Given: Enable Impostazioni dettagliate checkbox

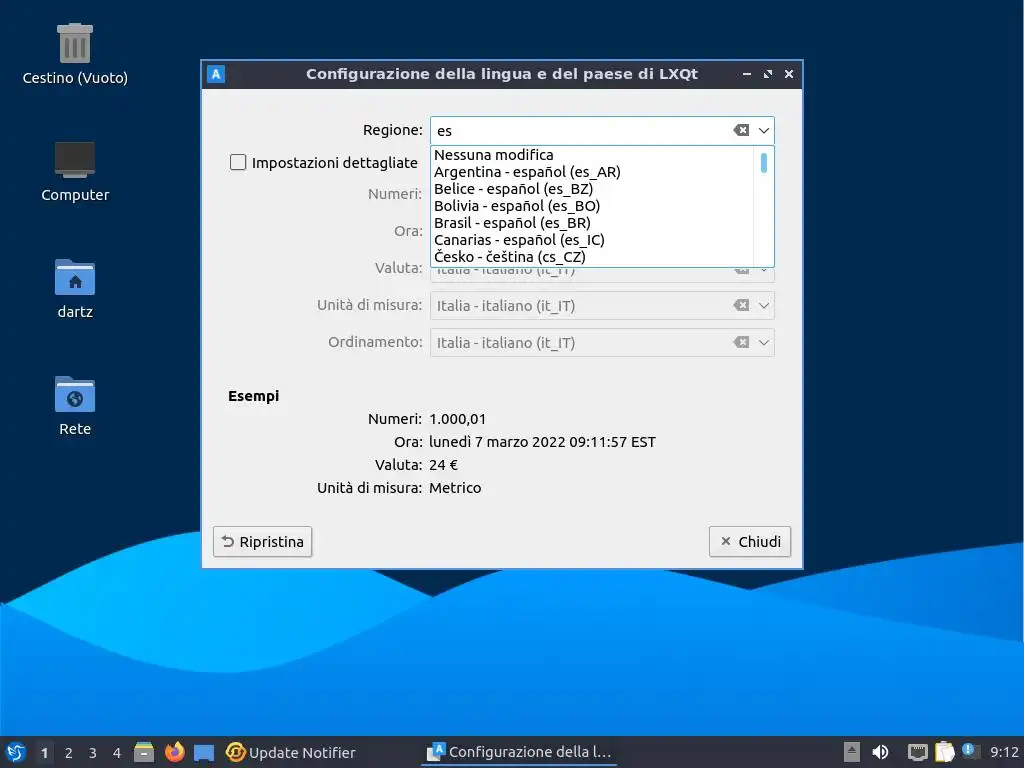Looking at the screenshot, I should tap(238, 162).
